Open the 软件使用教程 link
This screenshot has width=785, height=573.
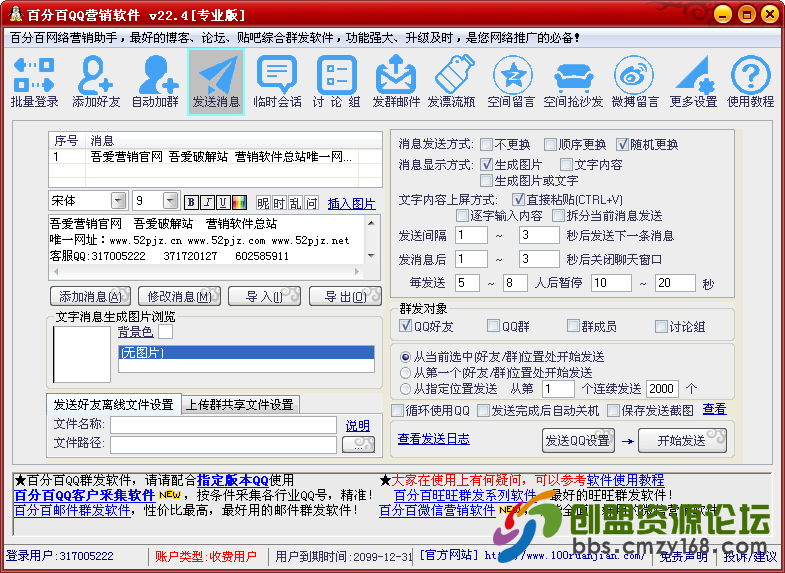[x=625, y=480]
